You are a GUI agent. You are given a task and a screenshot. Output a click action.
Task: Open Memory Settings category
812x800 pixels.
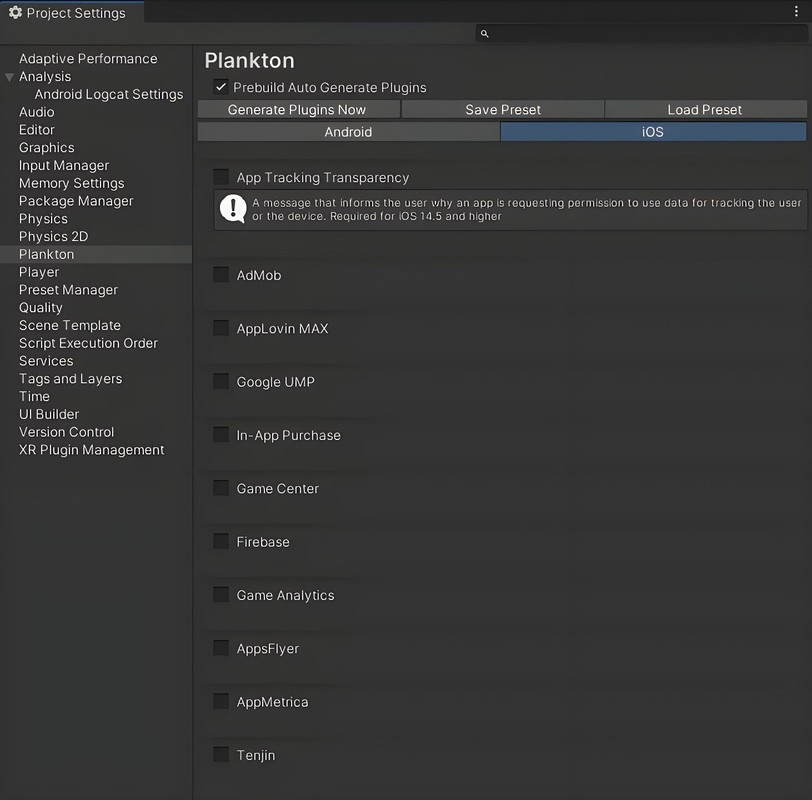coord(71,183)
